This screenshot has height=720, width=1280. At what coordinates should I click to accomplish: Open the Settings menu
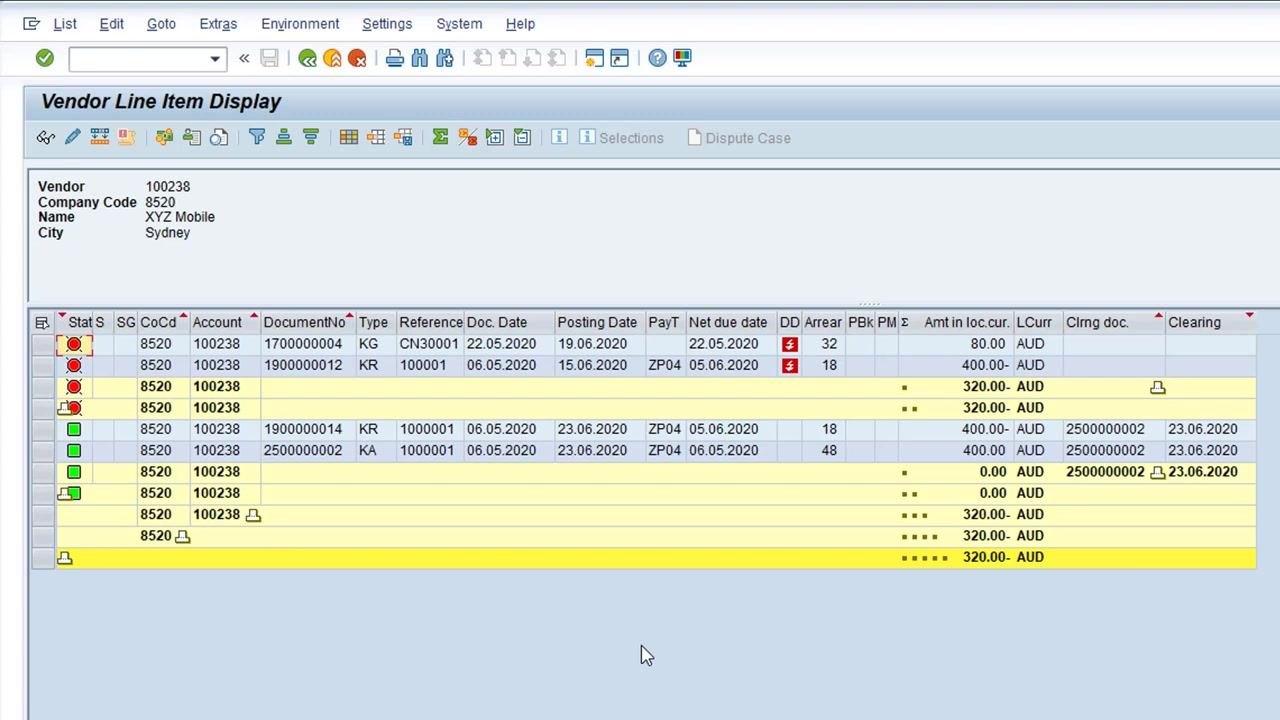(x=387, y=24)
